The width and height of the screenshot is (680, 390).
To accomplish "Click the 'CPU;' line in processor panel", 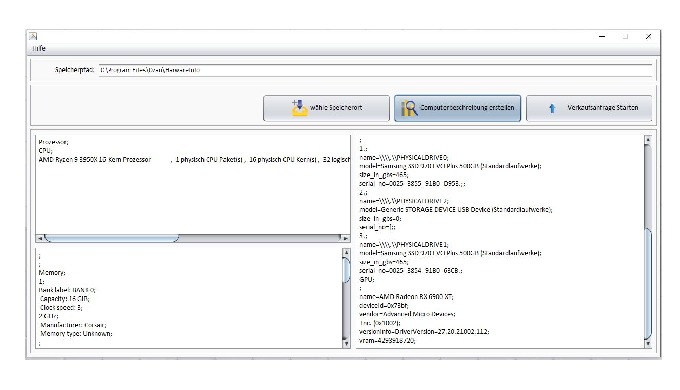I will 45,151.
